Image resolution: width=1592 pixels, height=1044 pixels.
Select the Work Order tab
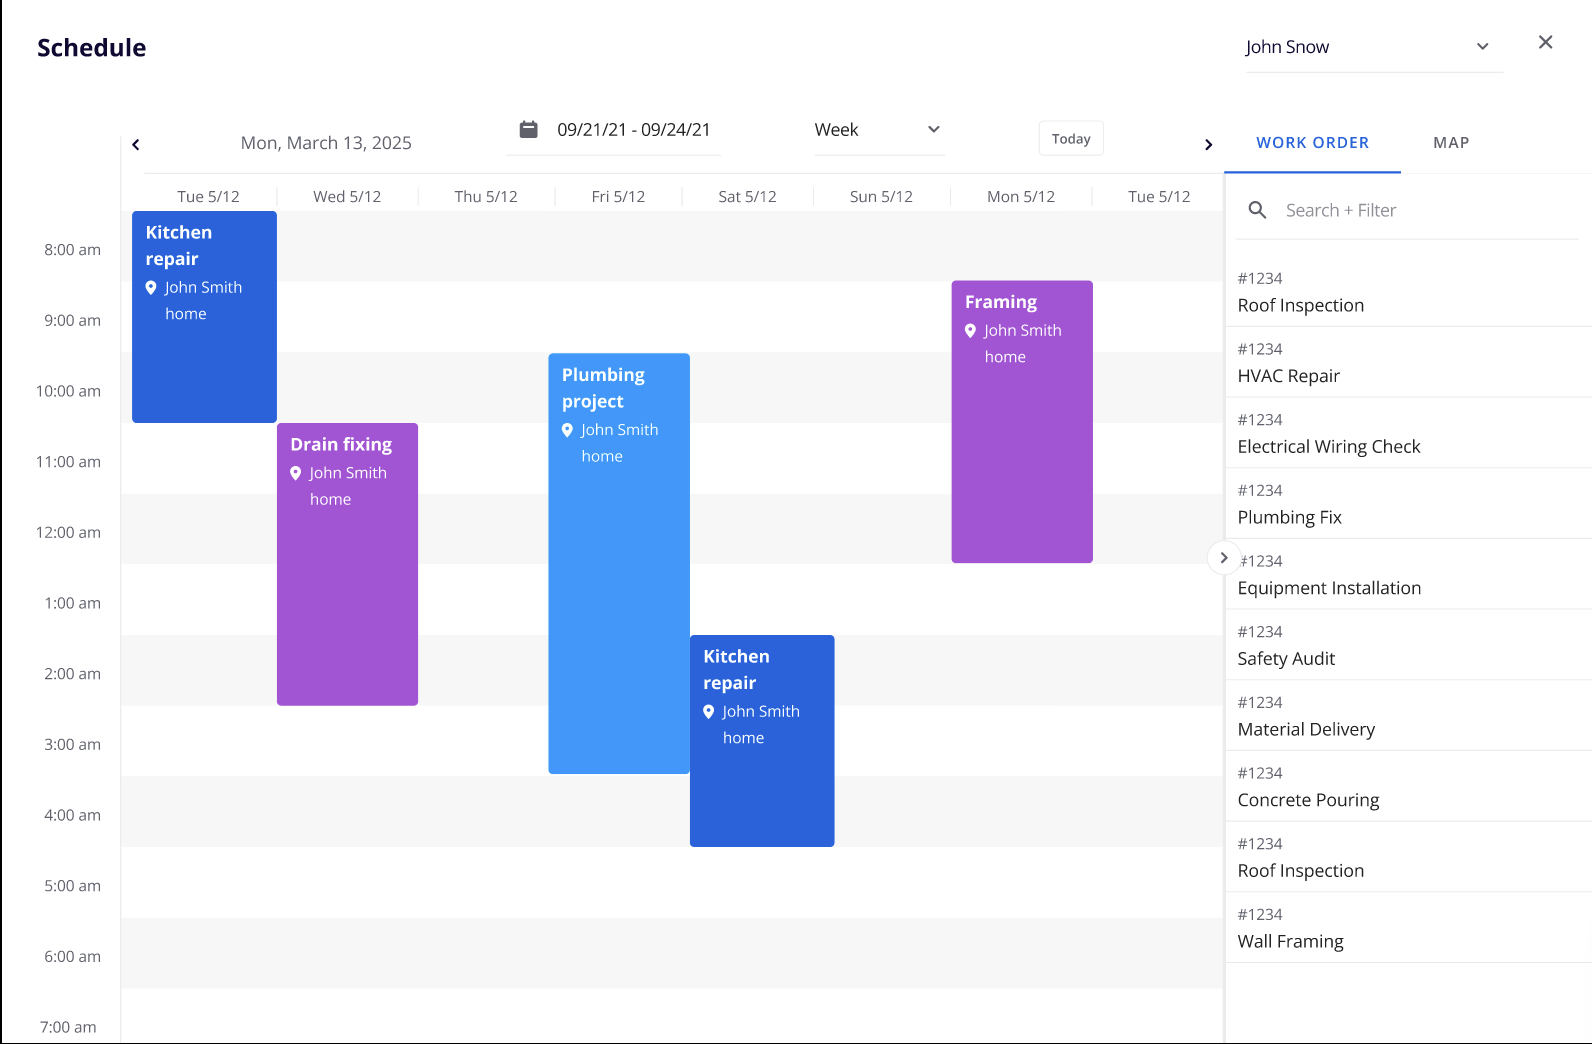1312,143
